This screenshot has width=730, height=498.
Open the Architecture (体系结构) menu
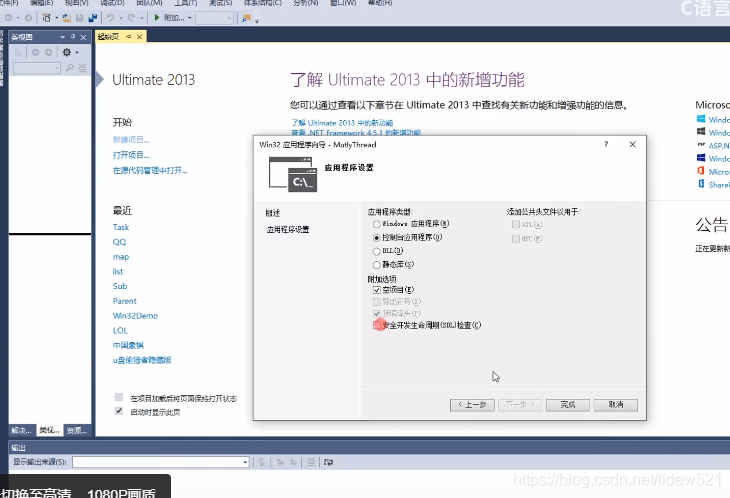(x=263, y=2)
